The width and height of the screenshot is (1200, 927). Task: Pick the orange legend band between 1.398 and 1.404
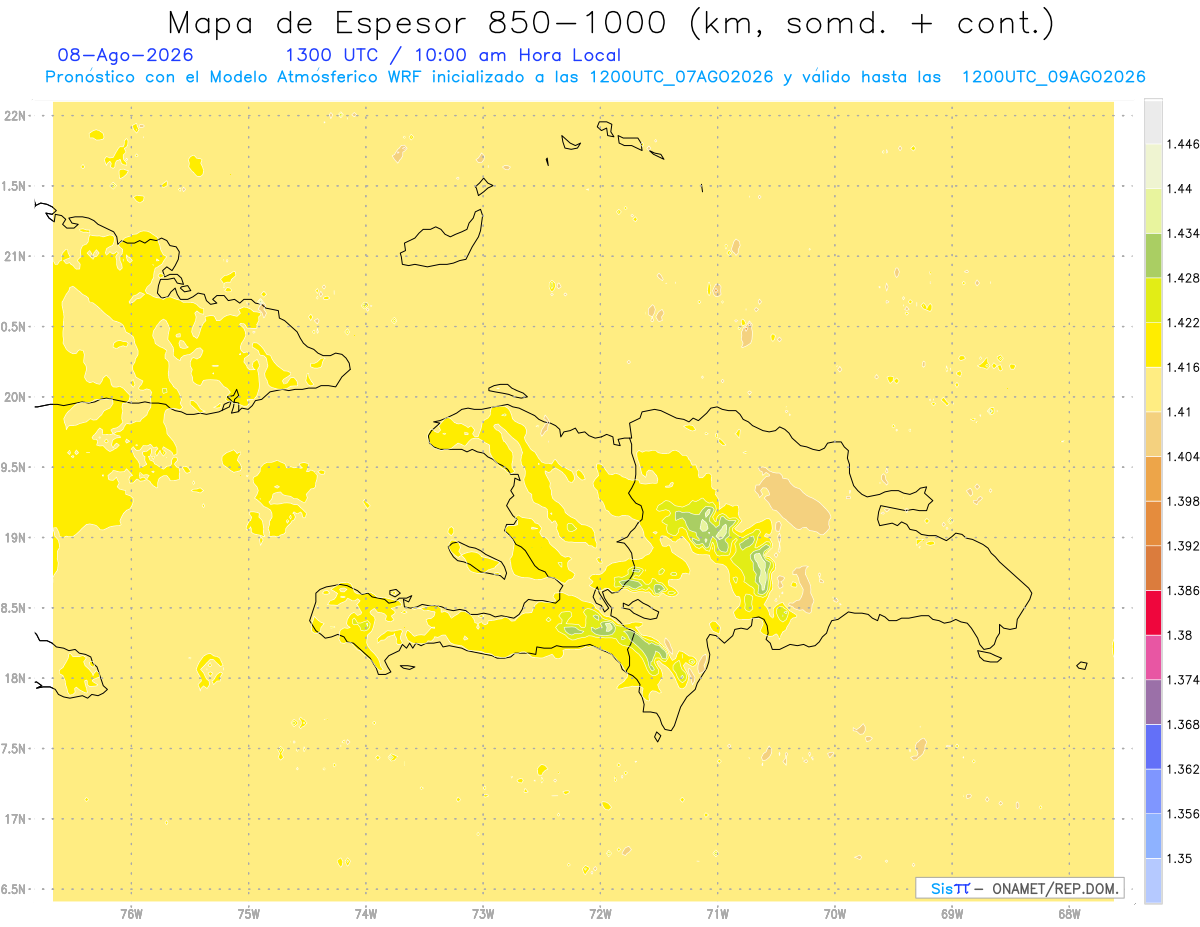[x=1153, y=478]
